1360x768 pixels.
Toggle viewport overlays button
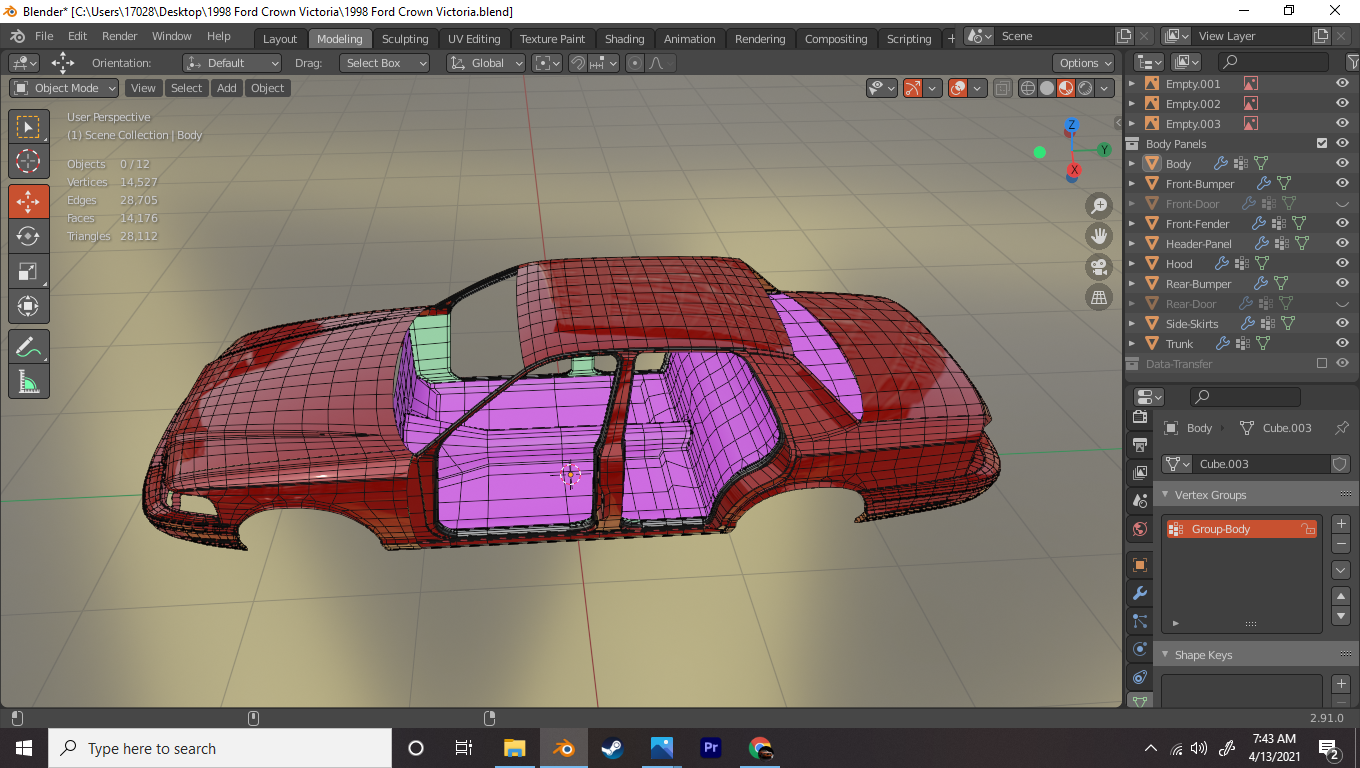(958, 88)
